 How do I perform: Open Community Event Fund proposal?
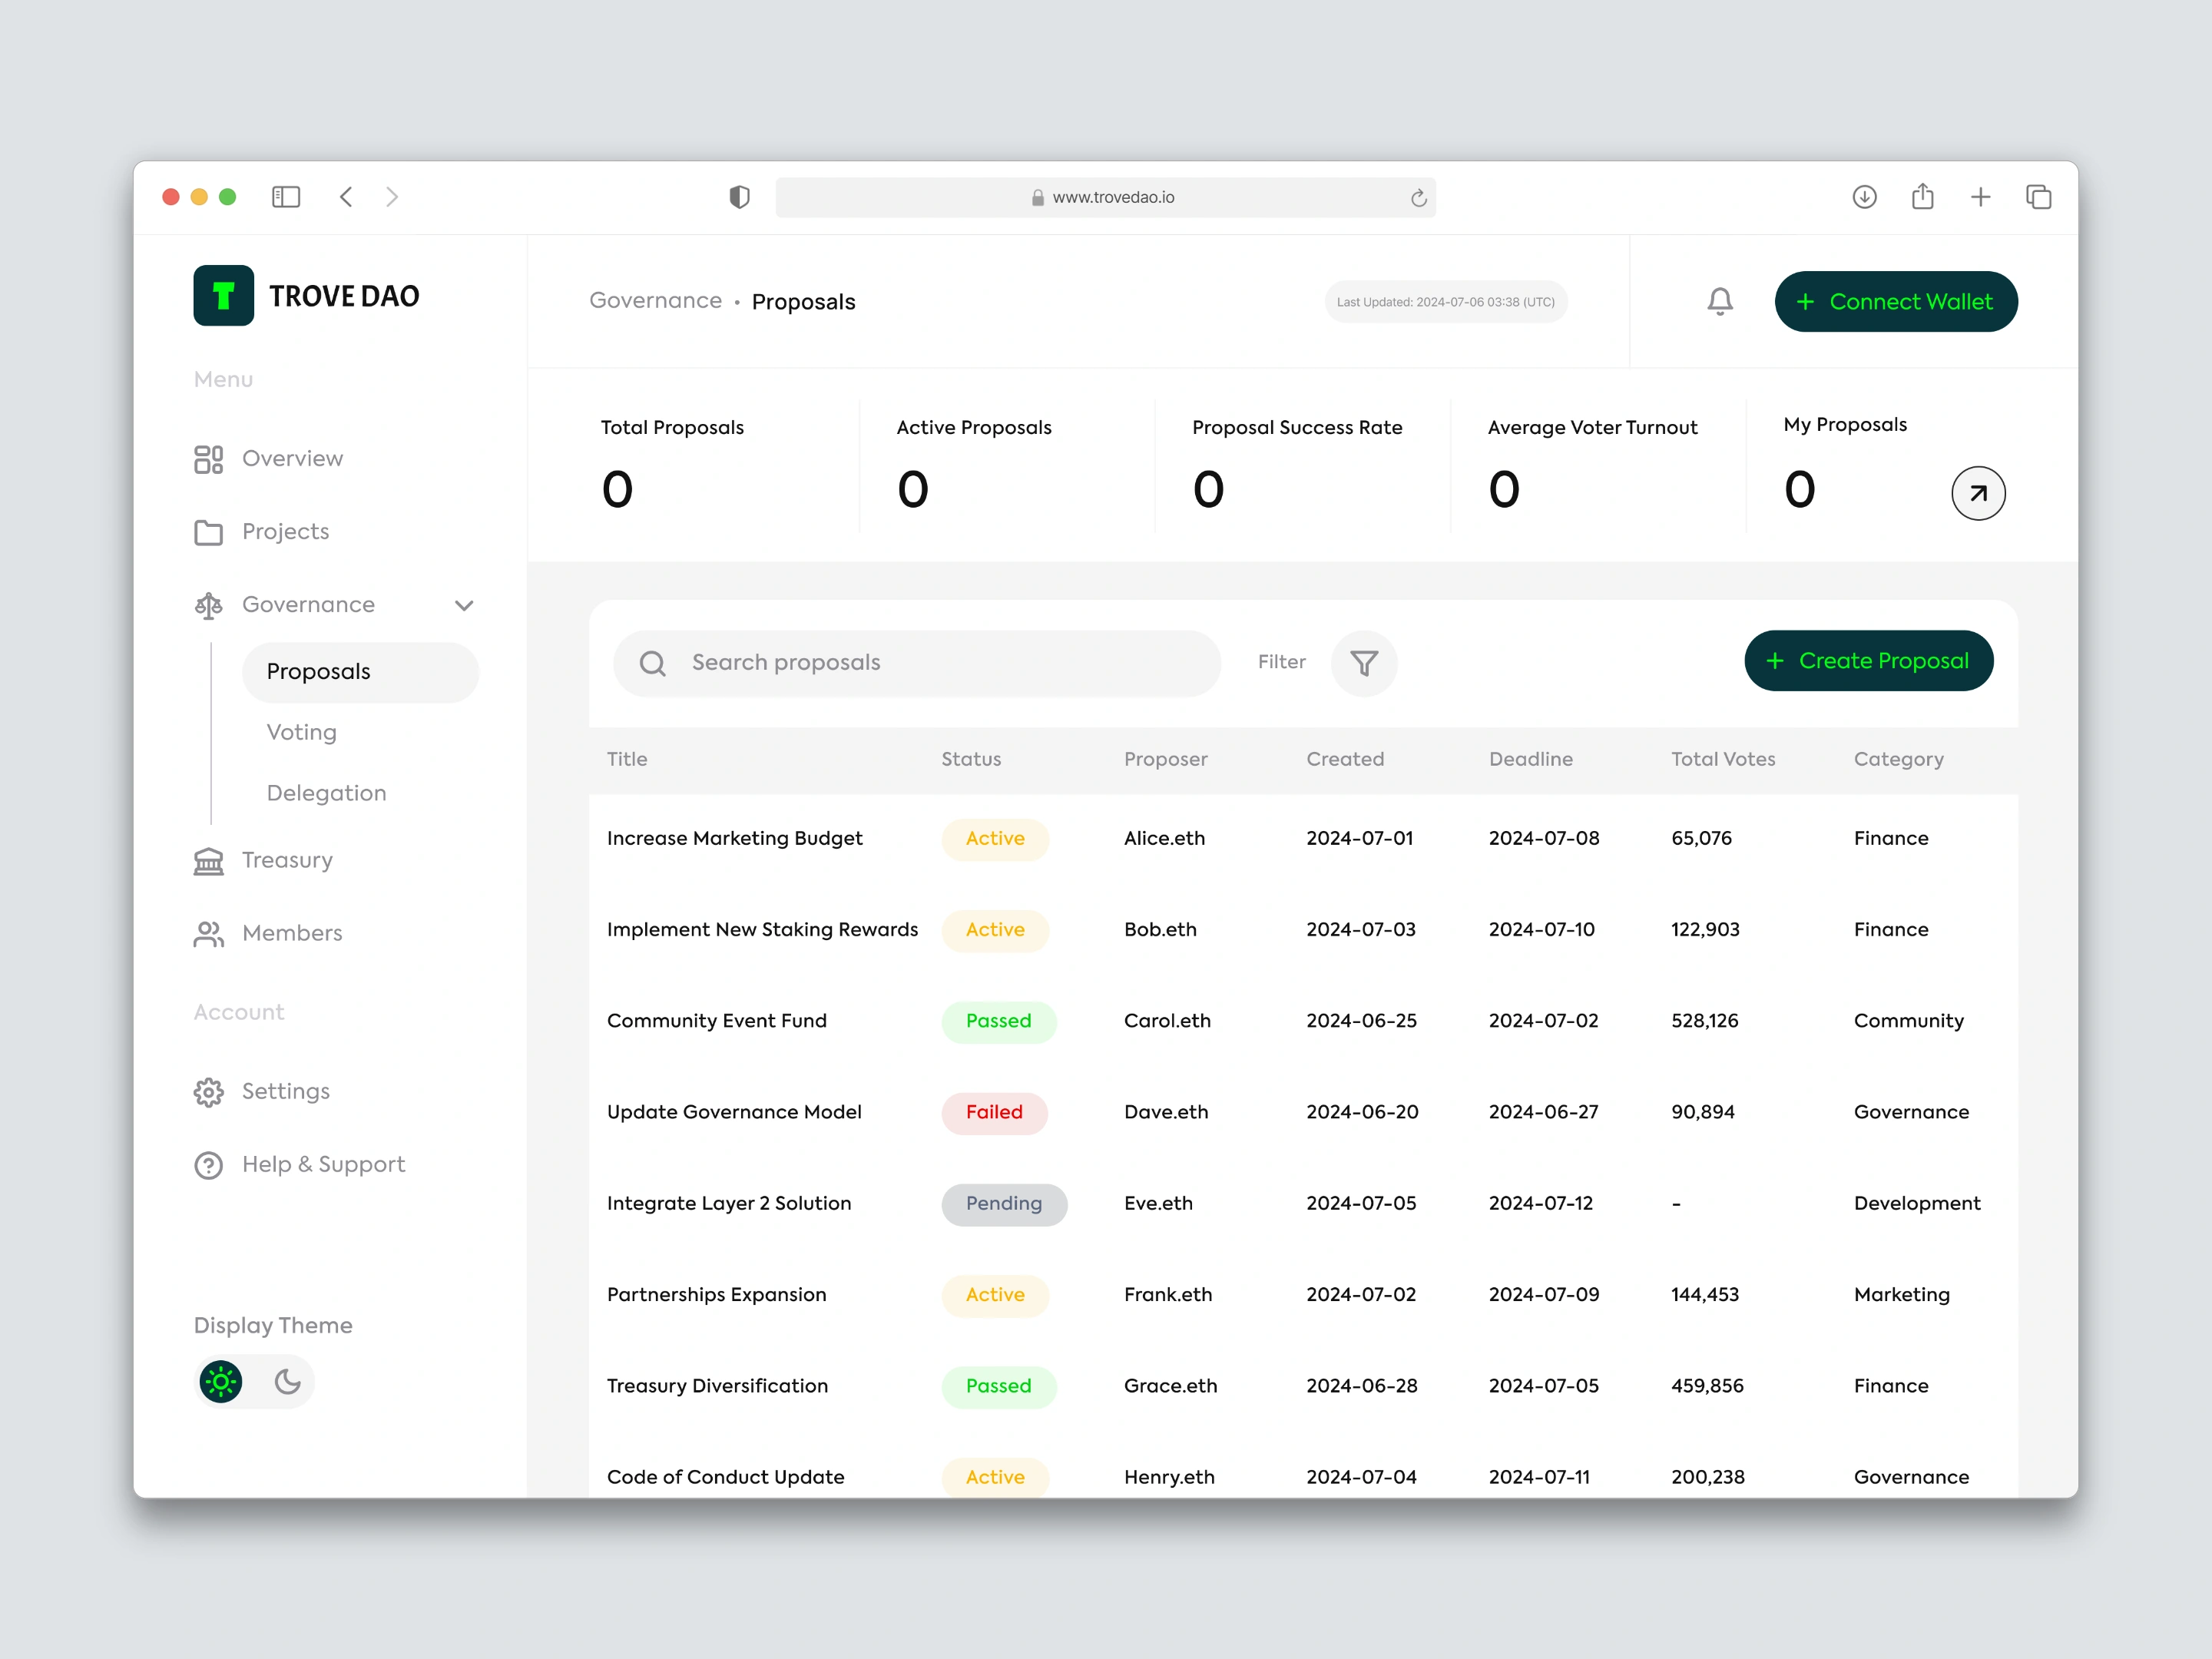[716, 1021]
